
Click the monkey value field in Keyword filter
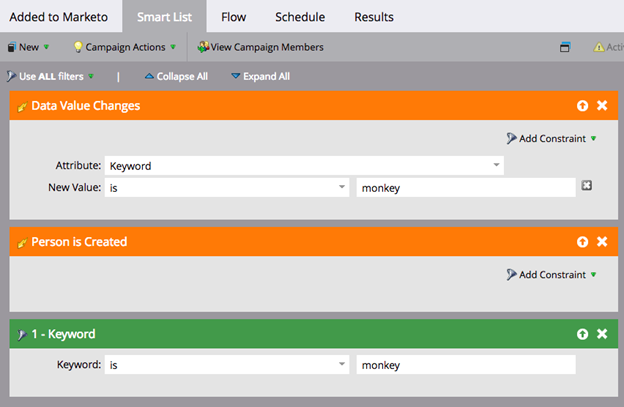point(465,365)
